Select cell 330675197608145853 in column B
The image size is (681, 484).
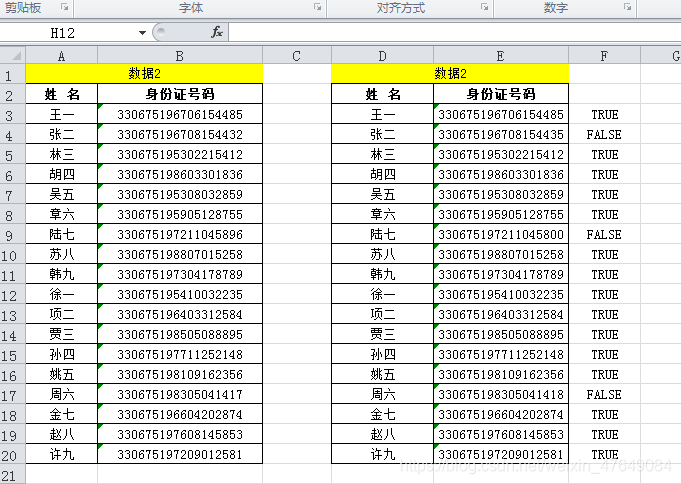tap(180, 434)
